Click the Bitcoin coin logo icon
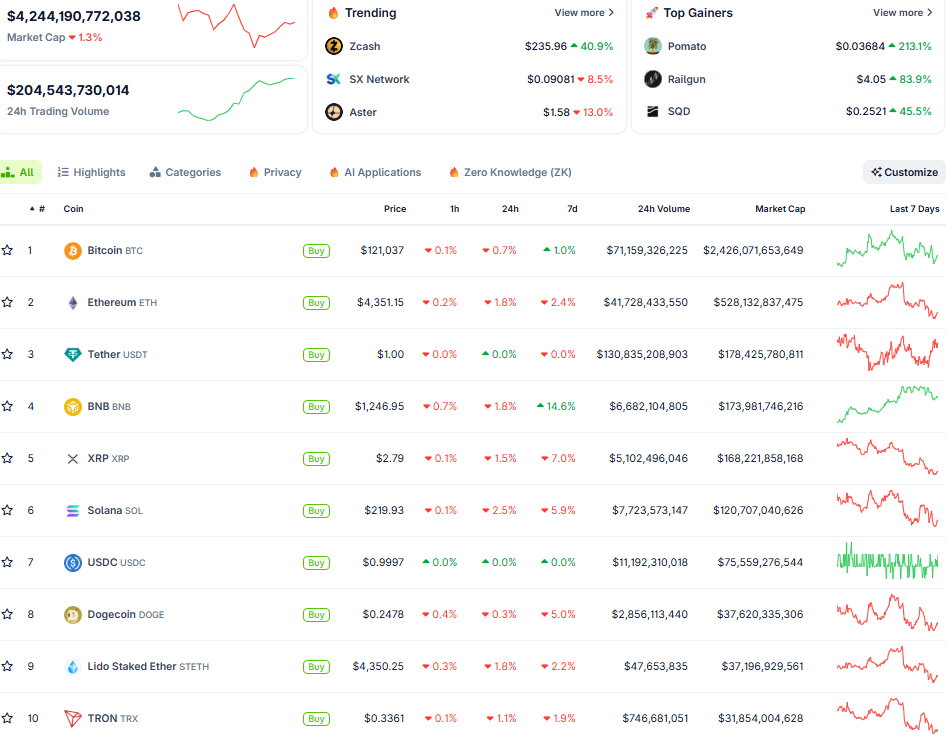Image resolution: width=946 pixels, height=736 pixels. click(x=72, y=251)
